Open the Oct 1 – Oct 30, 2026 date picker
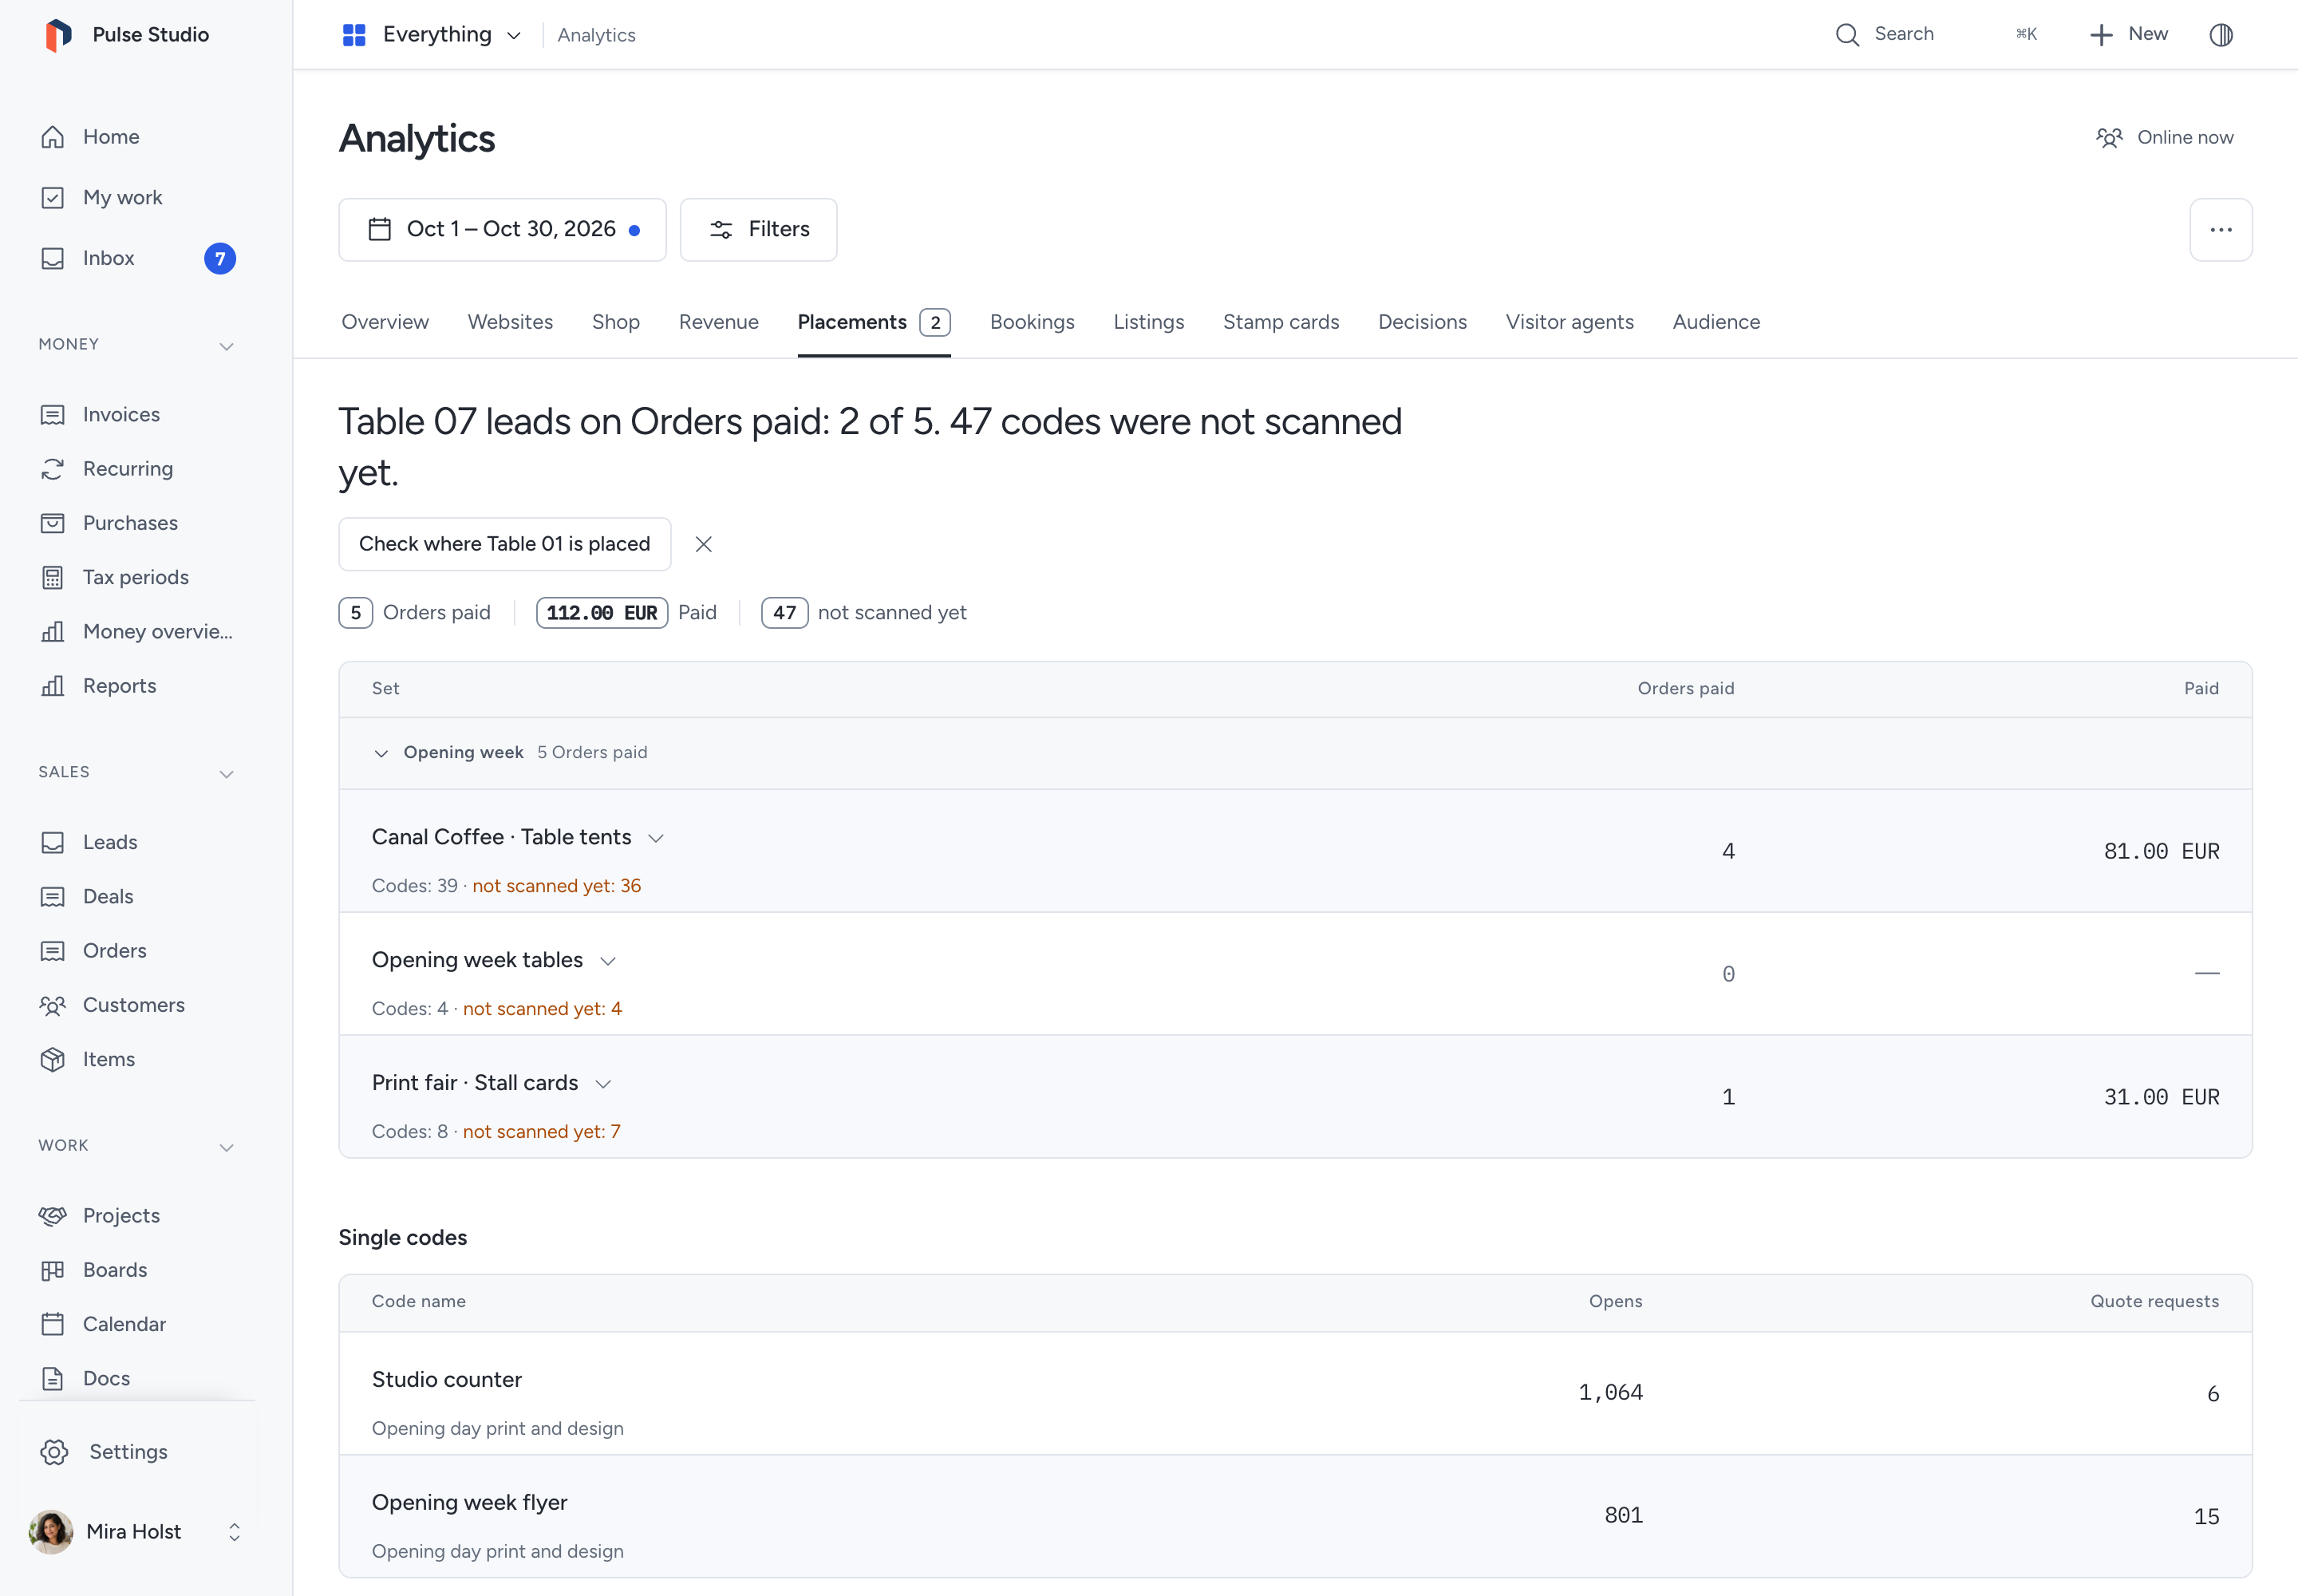This screenshot has height=1596, width=2298. click(x=502, y=230)
